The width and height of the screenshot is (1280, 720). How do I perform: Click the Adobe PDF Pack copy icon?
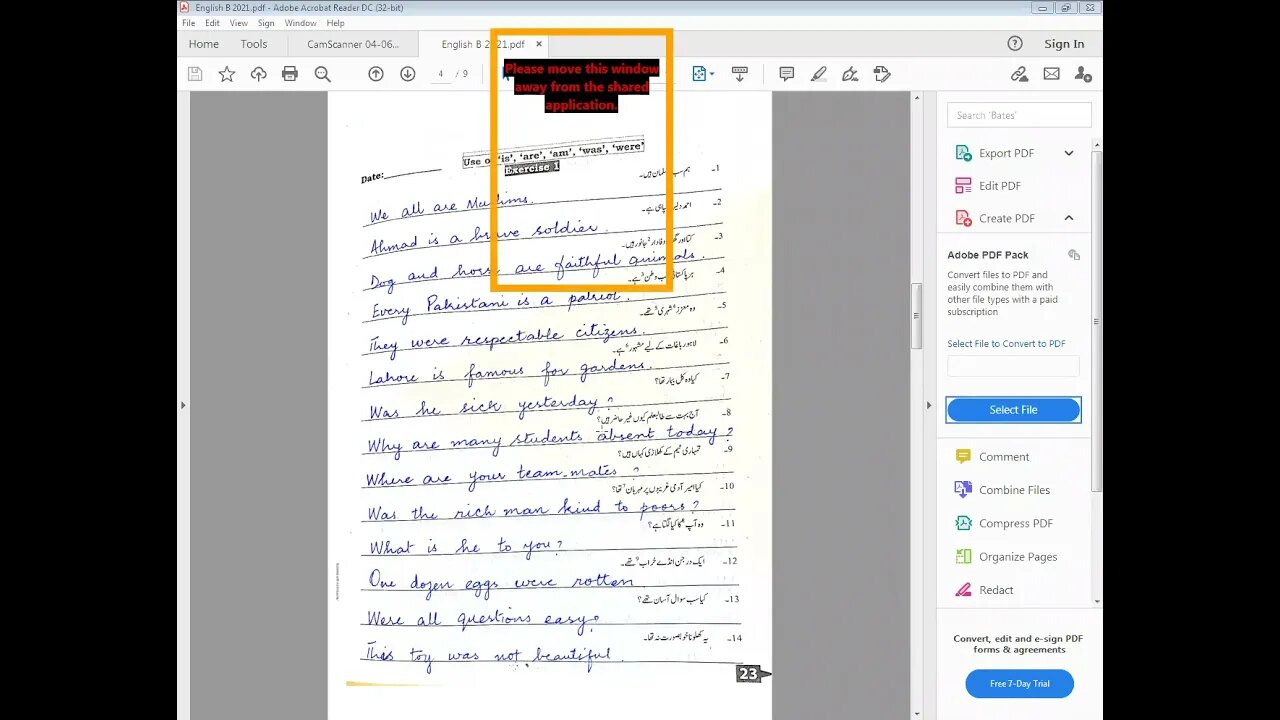click(x=1074, y=255)
